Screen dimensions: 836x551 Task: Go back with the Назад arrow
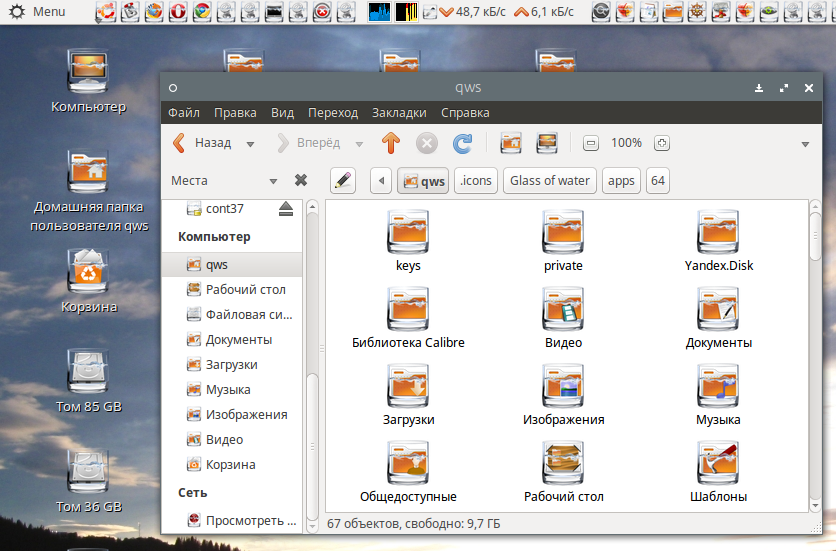[x=202, y=143]
